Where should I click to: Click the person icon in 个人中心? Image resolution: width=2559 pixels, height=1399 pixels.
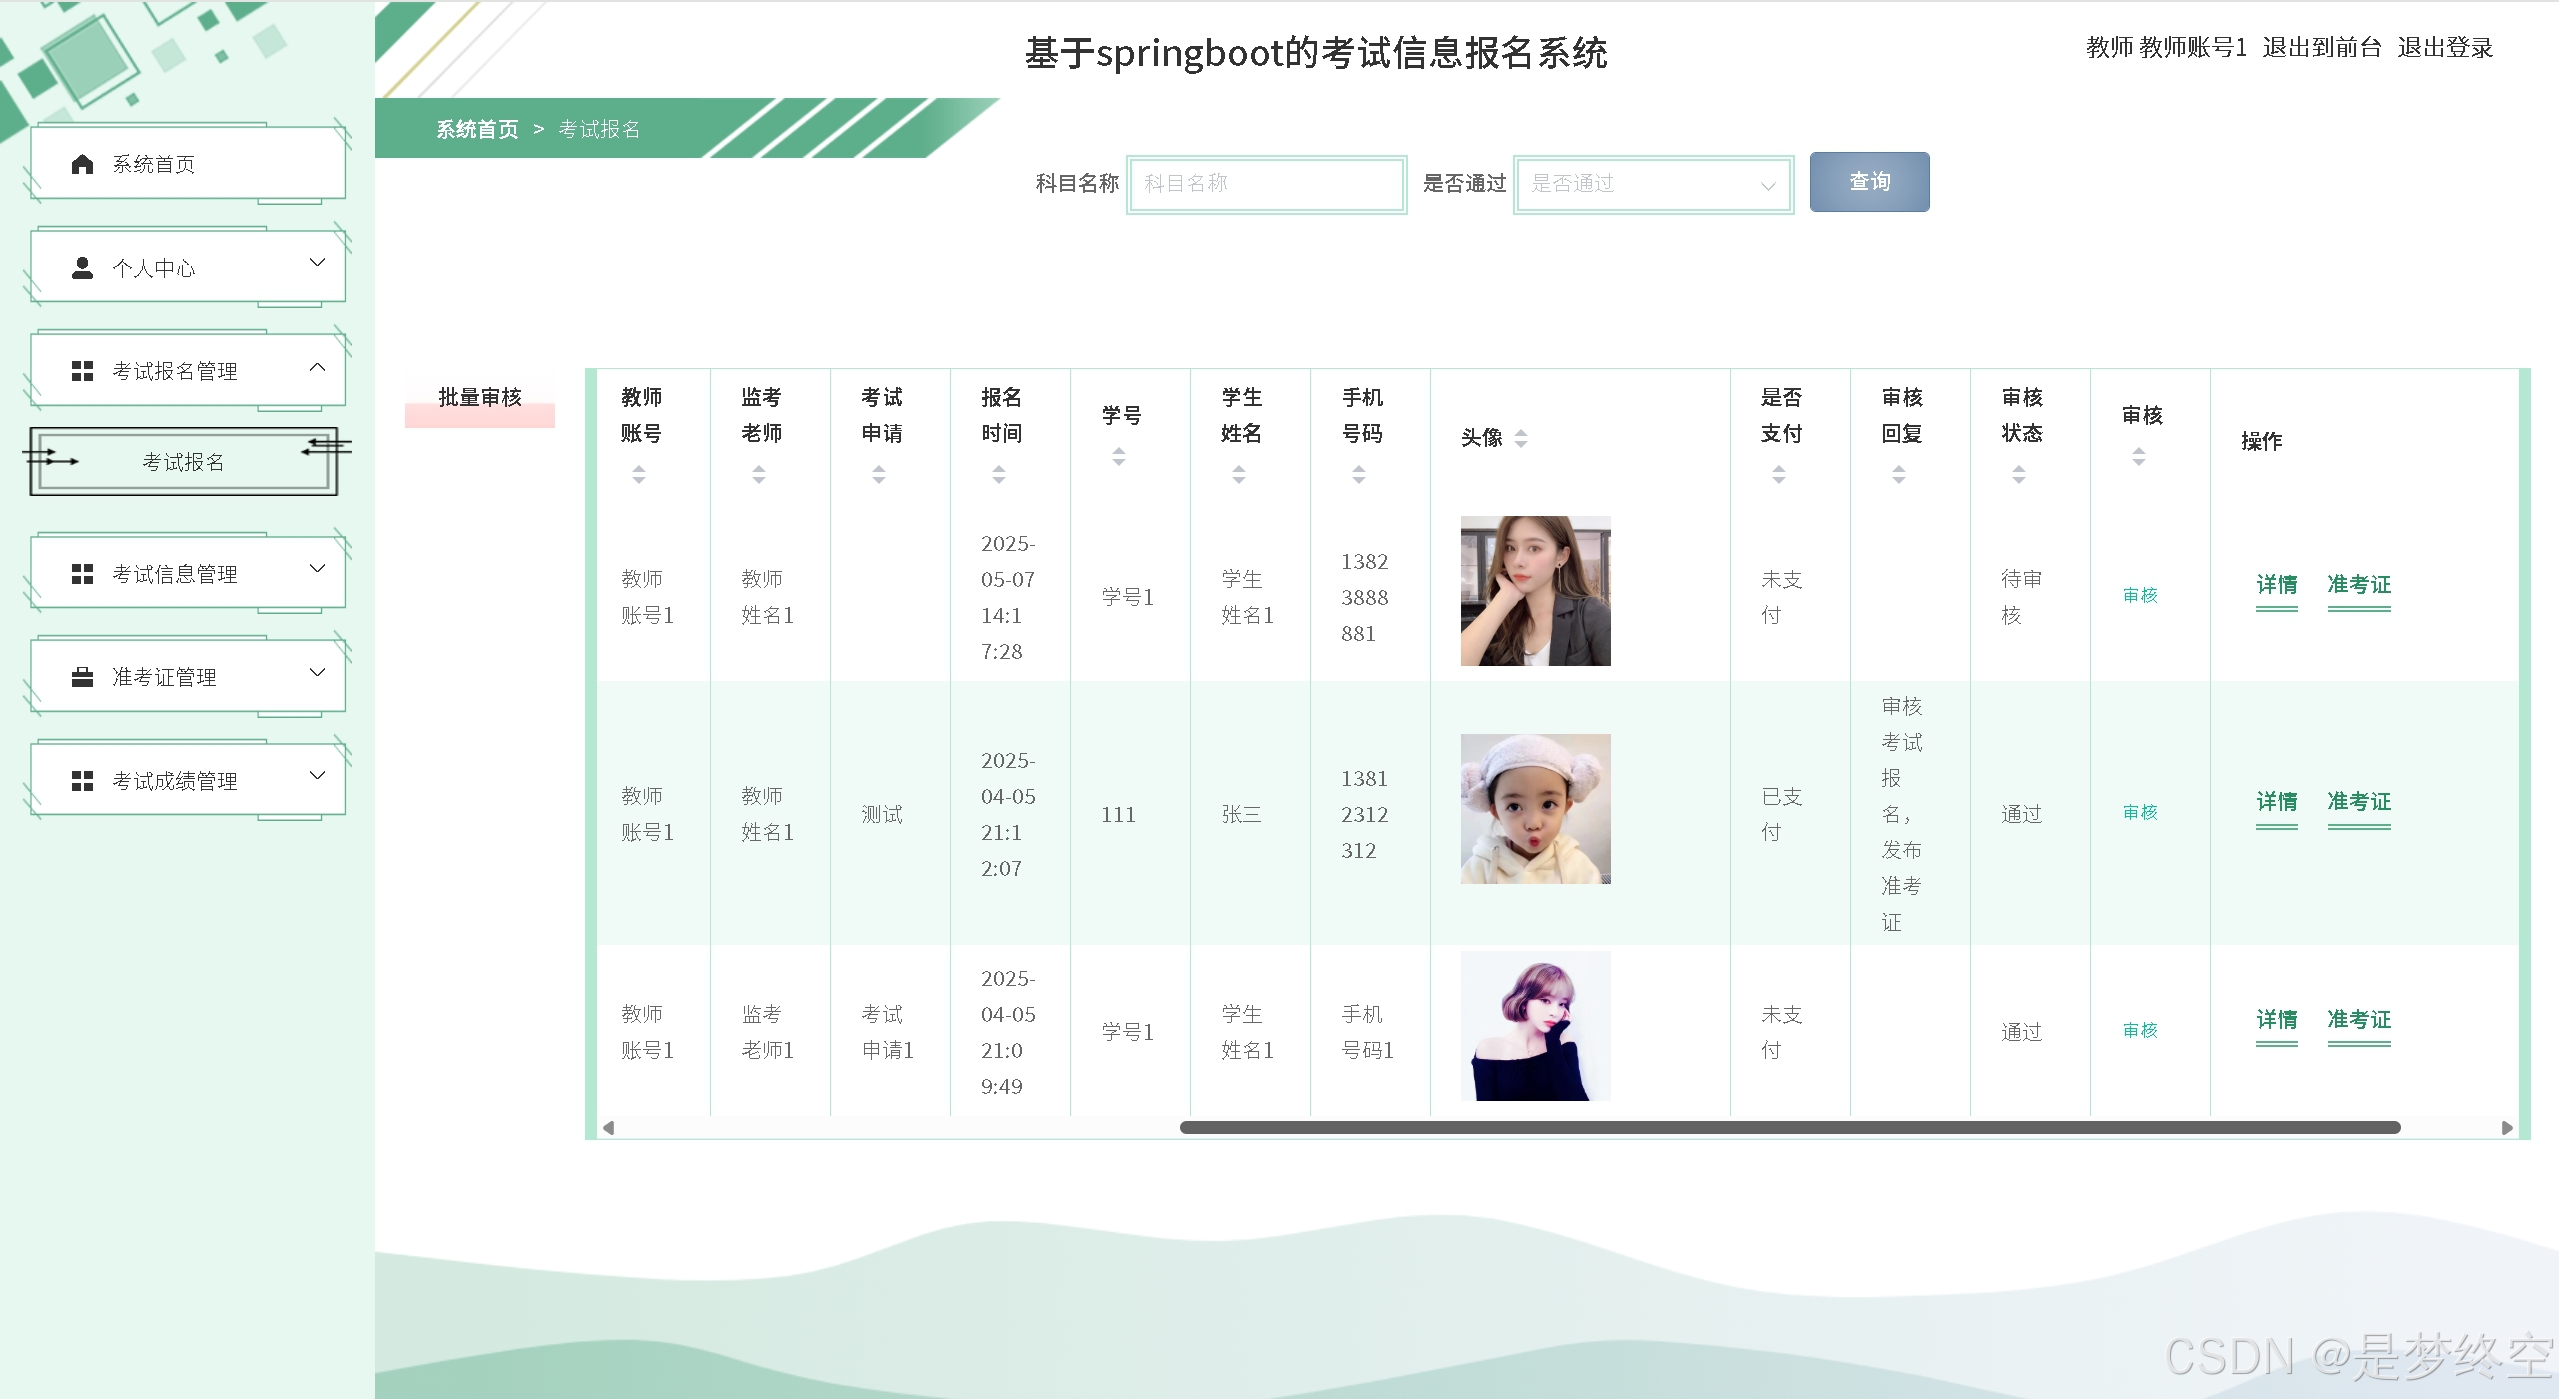(x=83, y=268)
